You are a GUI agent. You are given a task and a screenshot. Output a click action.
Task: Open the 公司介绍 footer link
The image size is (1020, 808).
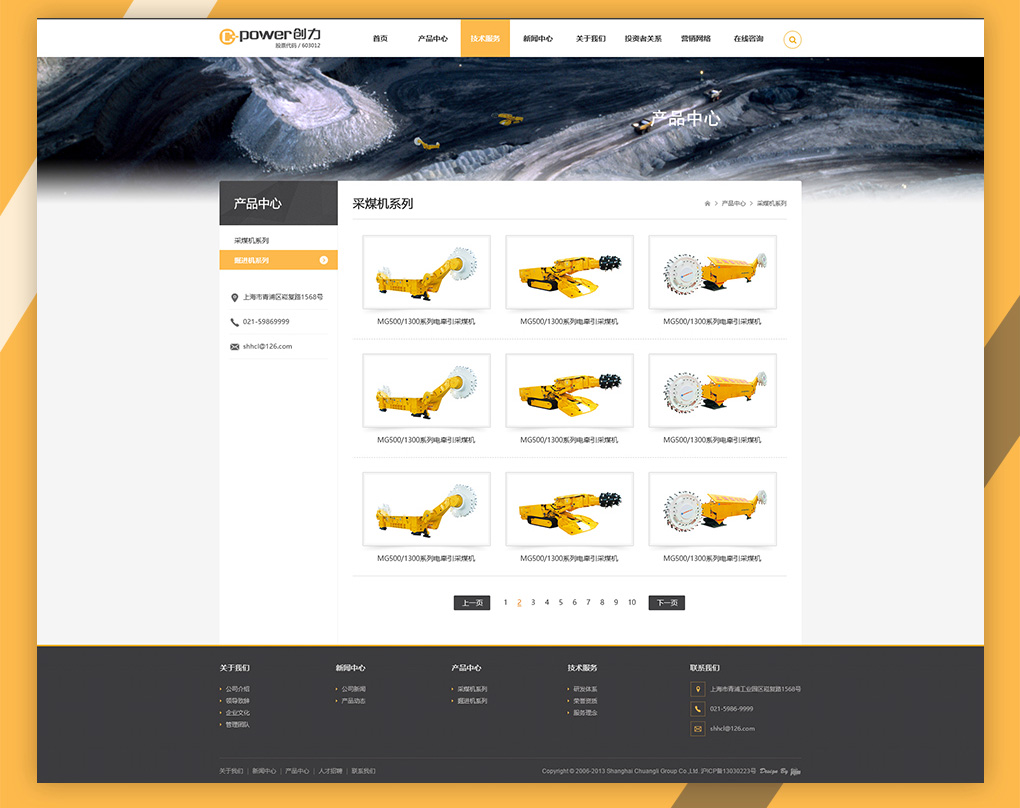(237, 689)
